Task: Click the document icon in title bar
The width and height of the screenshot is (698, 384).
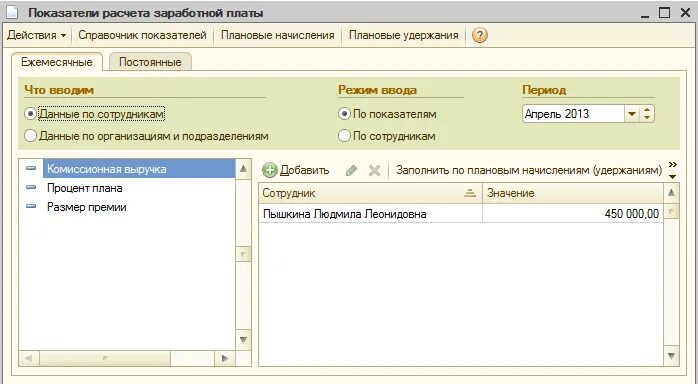Action: [12, 13]
